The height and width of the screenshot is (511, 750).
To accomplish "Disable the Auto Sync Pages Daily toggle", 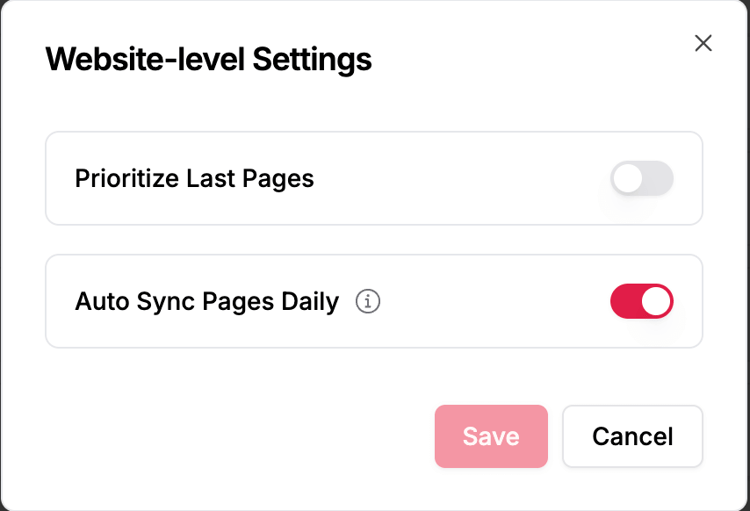I will [x=641, y=301].
